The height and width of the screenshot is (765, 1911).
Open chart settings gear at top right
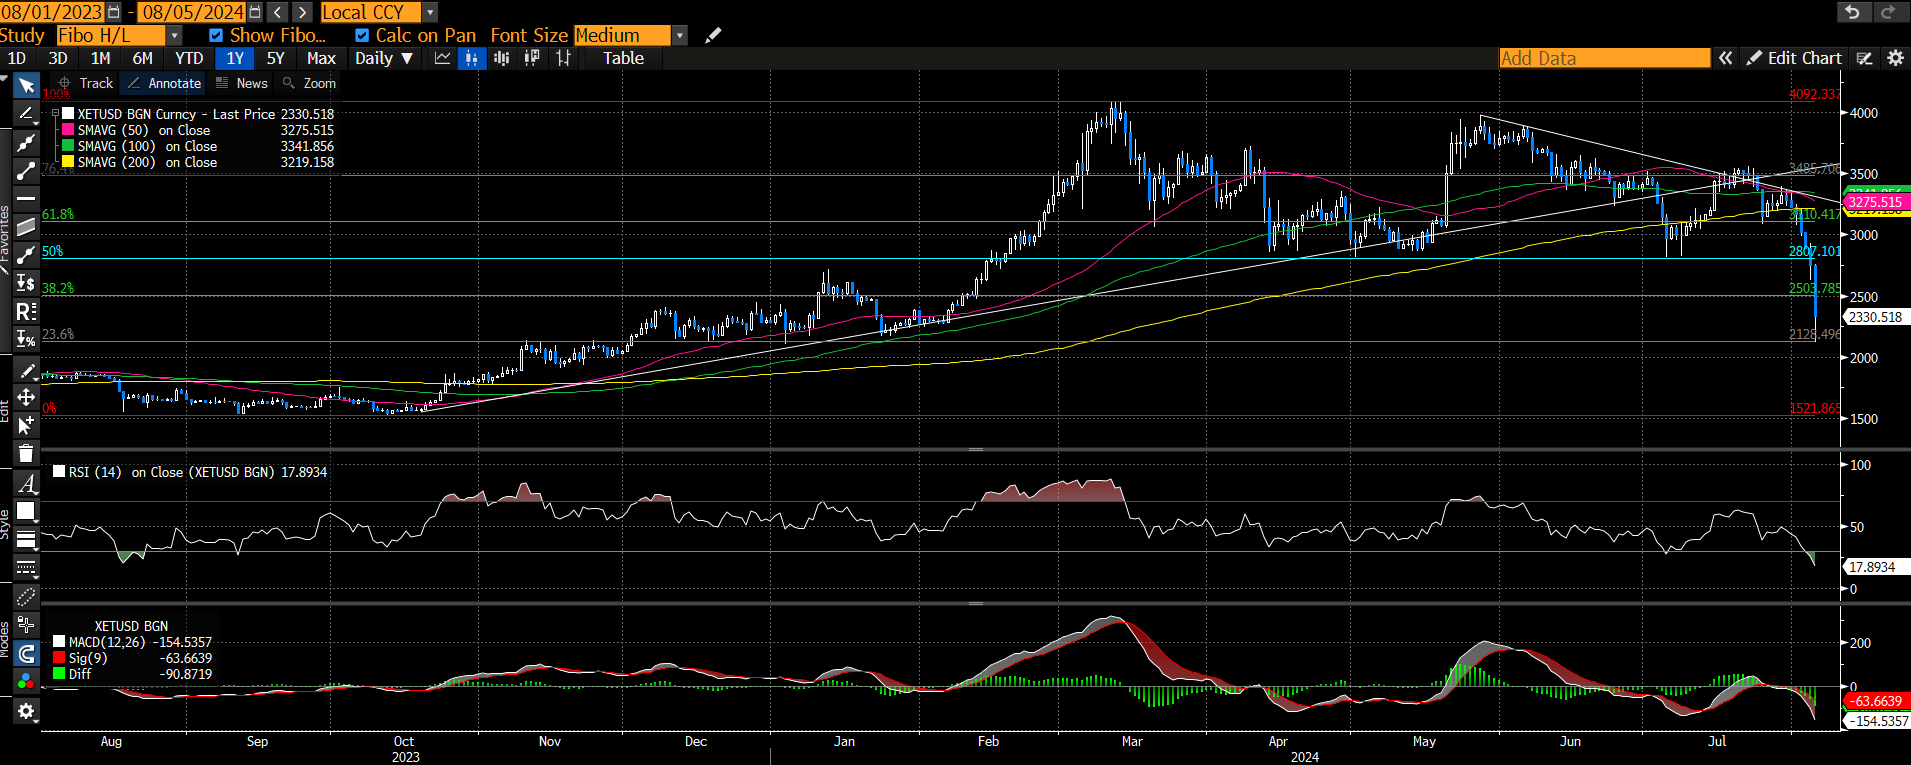coord(1895,58)
